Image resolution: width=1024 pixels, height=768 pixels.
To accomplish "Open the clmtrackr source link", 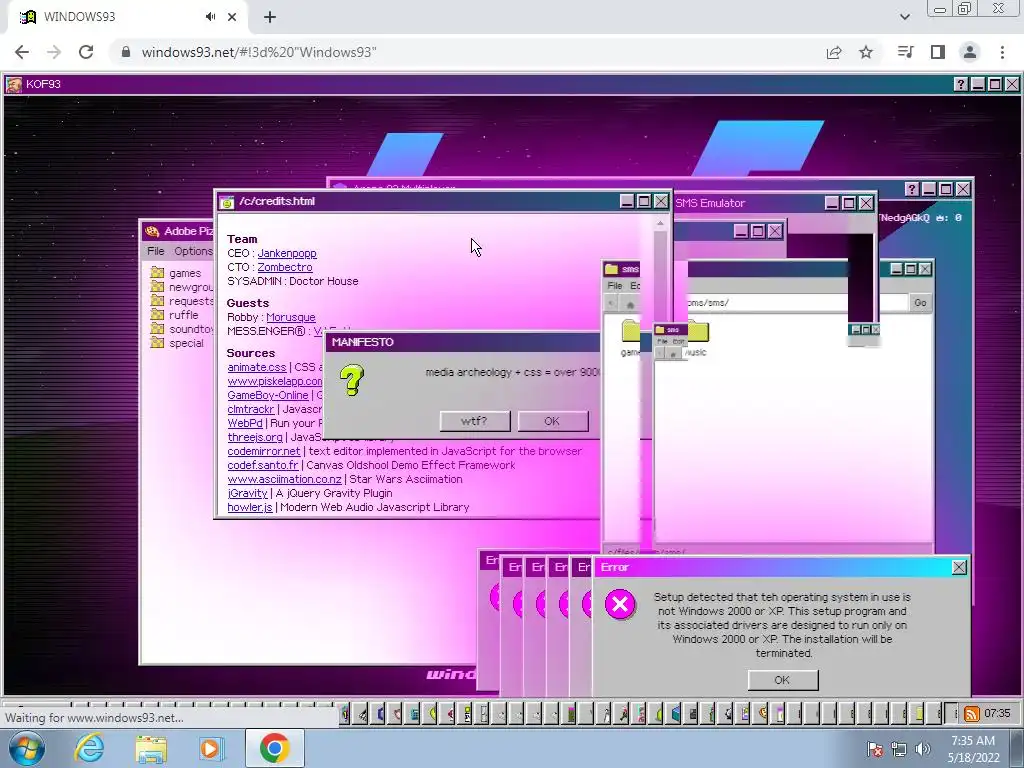I will 251,409.
